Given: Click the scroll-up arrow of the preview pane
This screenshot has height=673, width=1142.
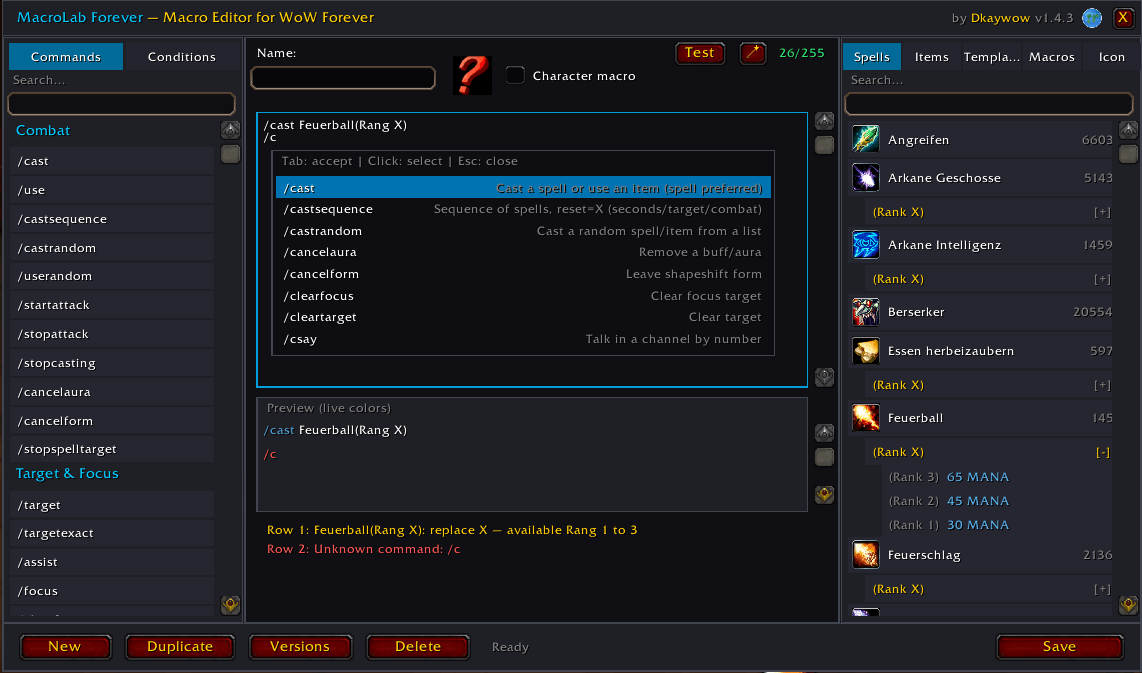Looking at the screenshot, I should pyautogui.click(x=824, y=433).
